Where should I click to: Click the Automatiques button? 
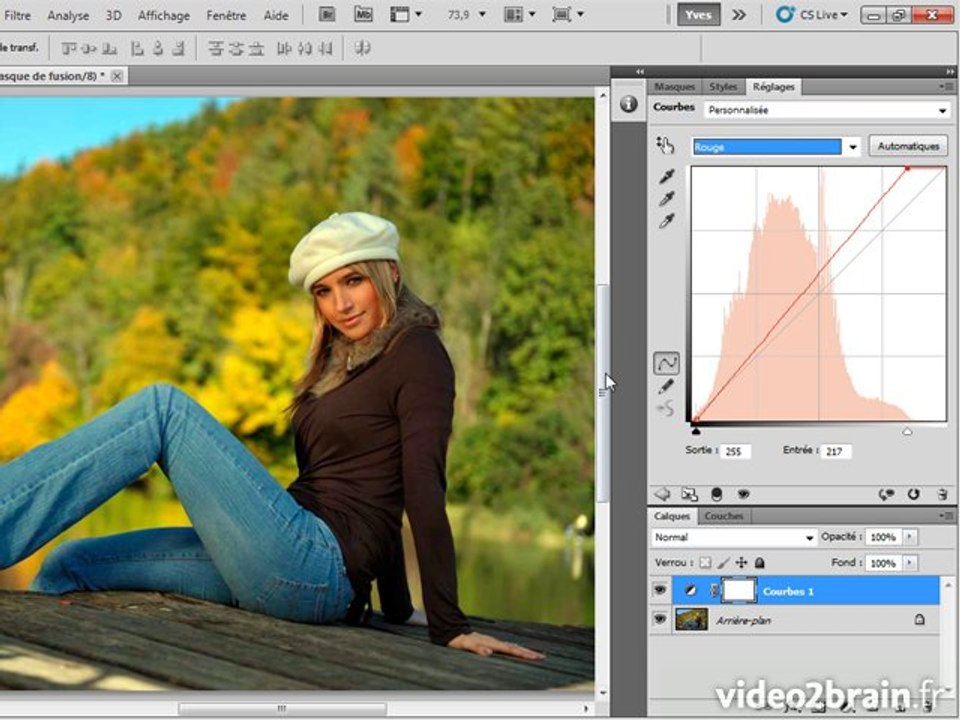pyautogui.click(x=908, y=146)
